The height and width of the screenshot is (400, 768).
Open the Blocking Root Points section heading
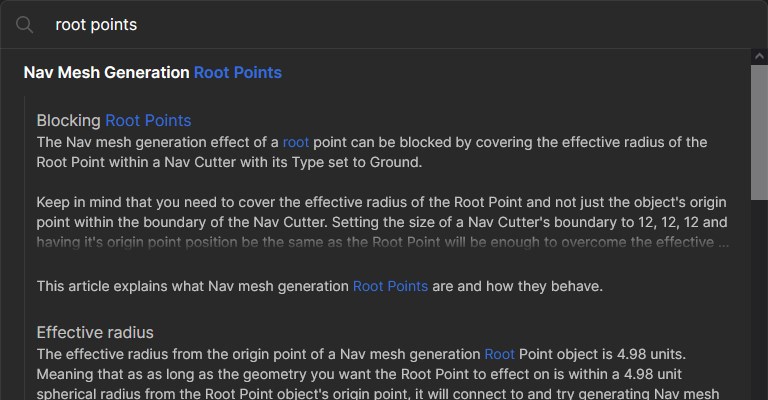(x=114, y=120)
